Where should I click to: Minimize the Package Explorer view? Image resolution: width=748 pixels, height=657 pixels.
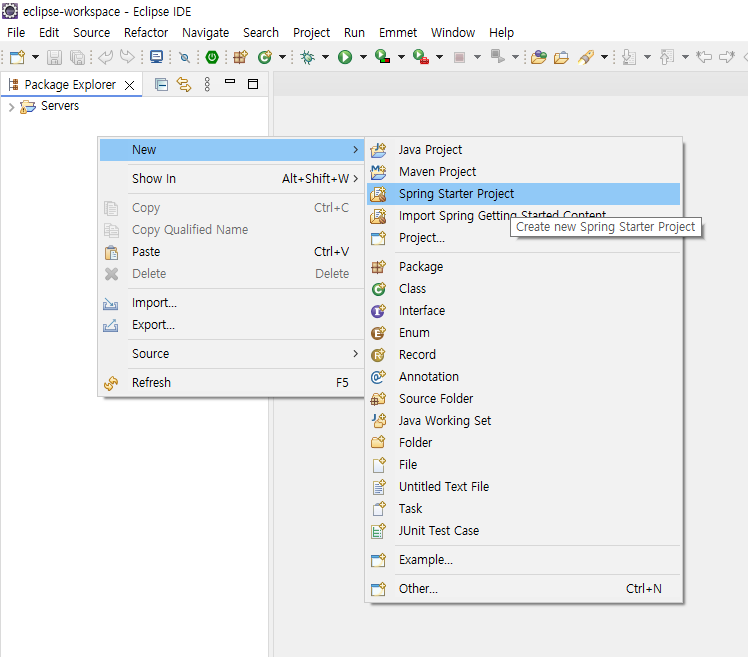pyautogui.click(x=230, y=82)
